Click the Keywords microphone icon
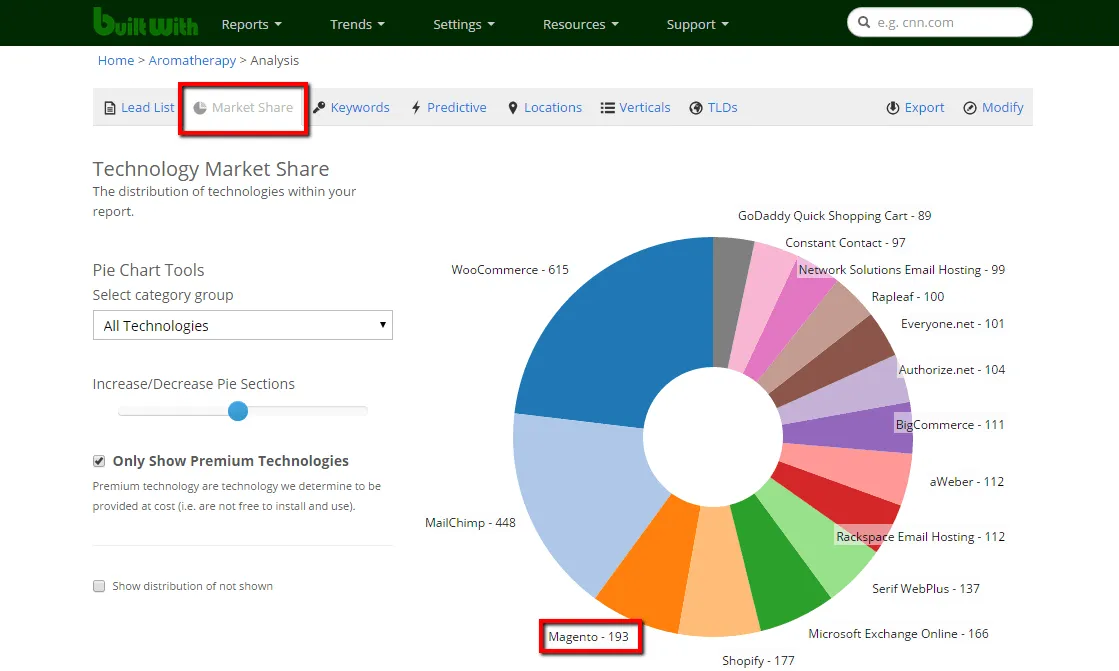This screenshot has height=671, width=1119. (319, 108)
